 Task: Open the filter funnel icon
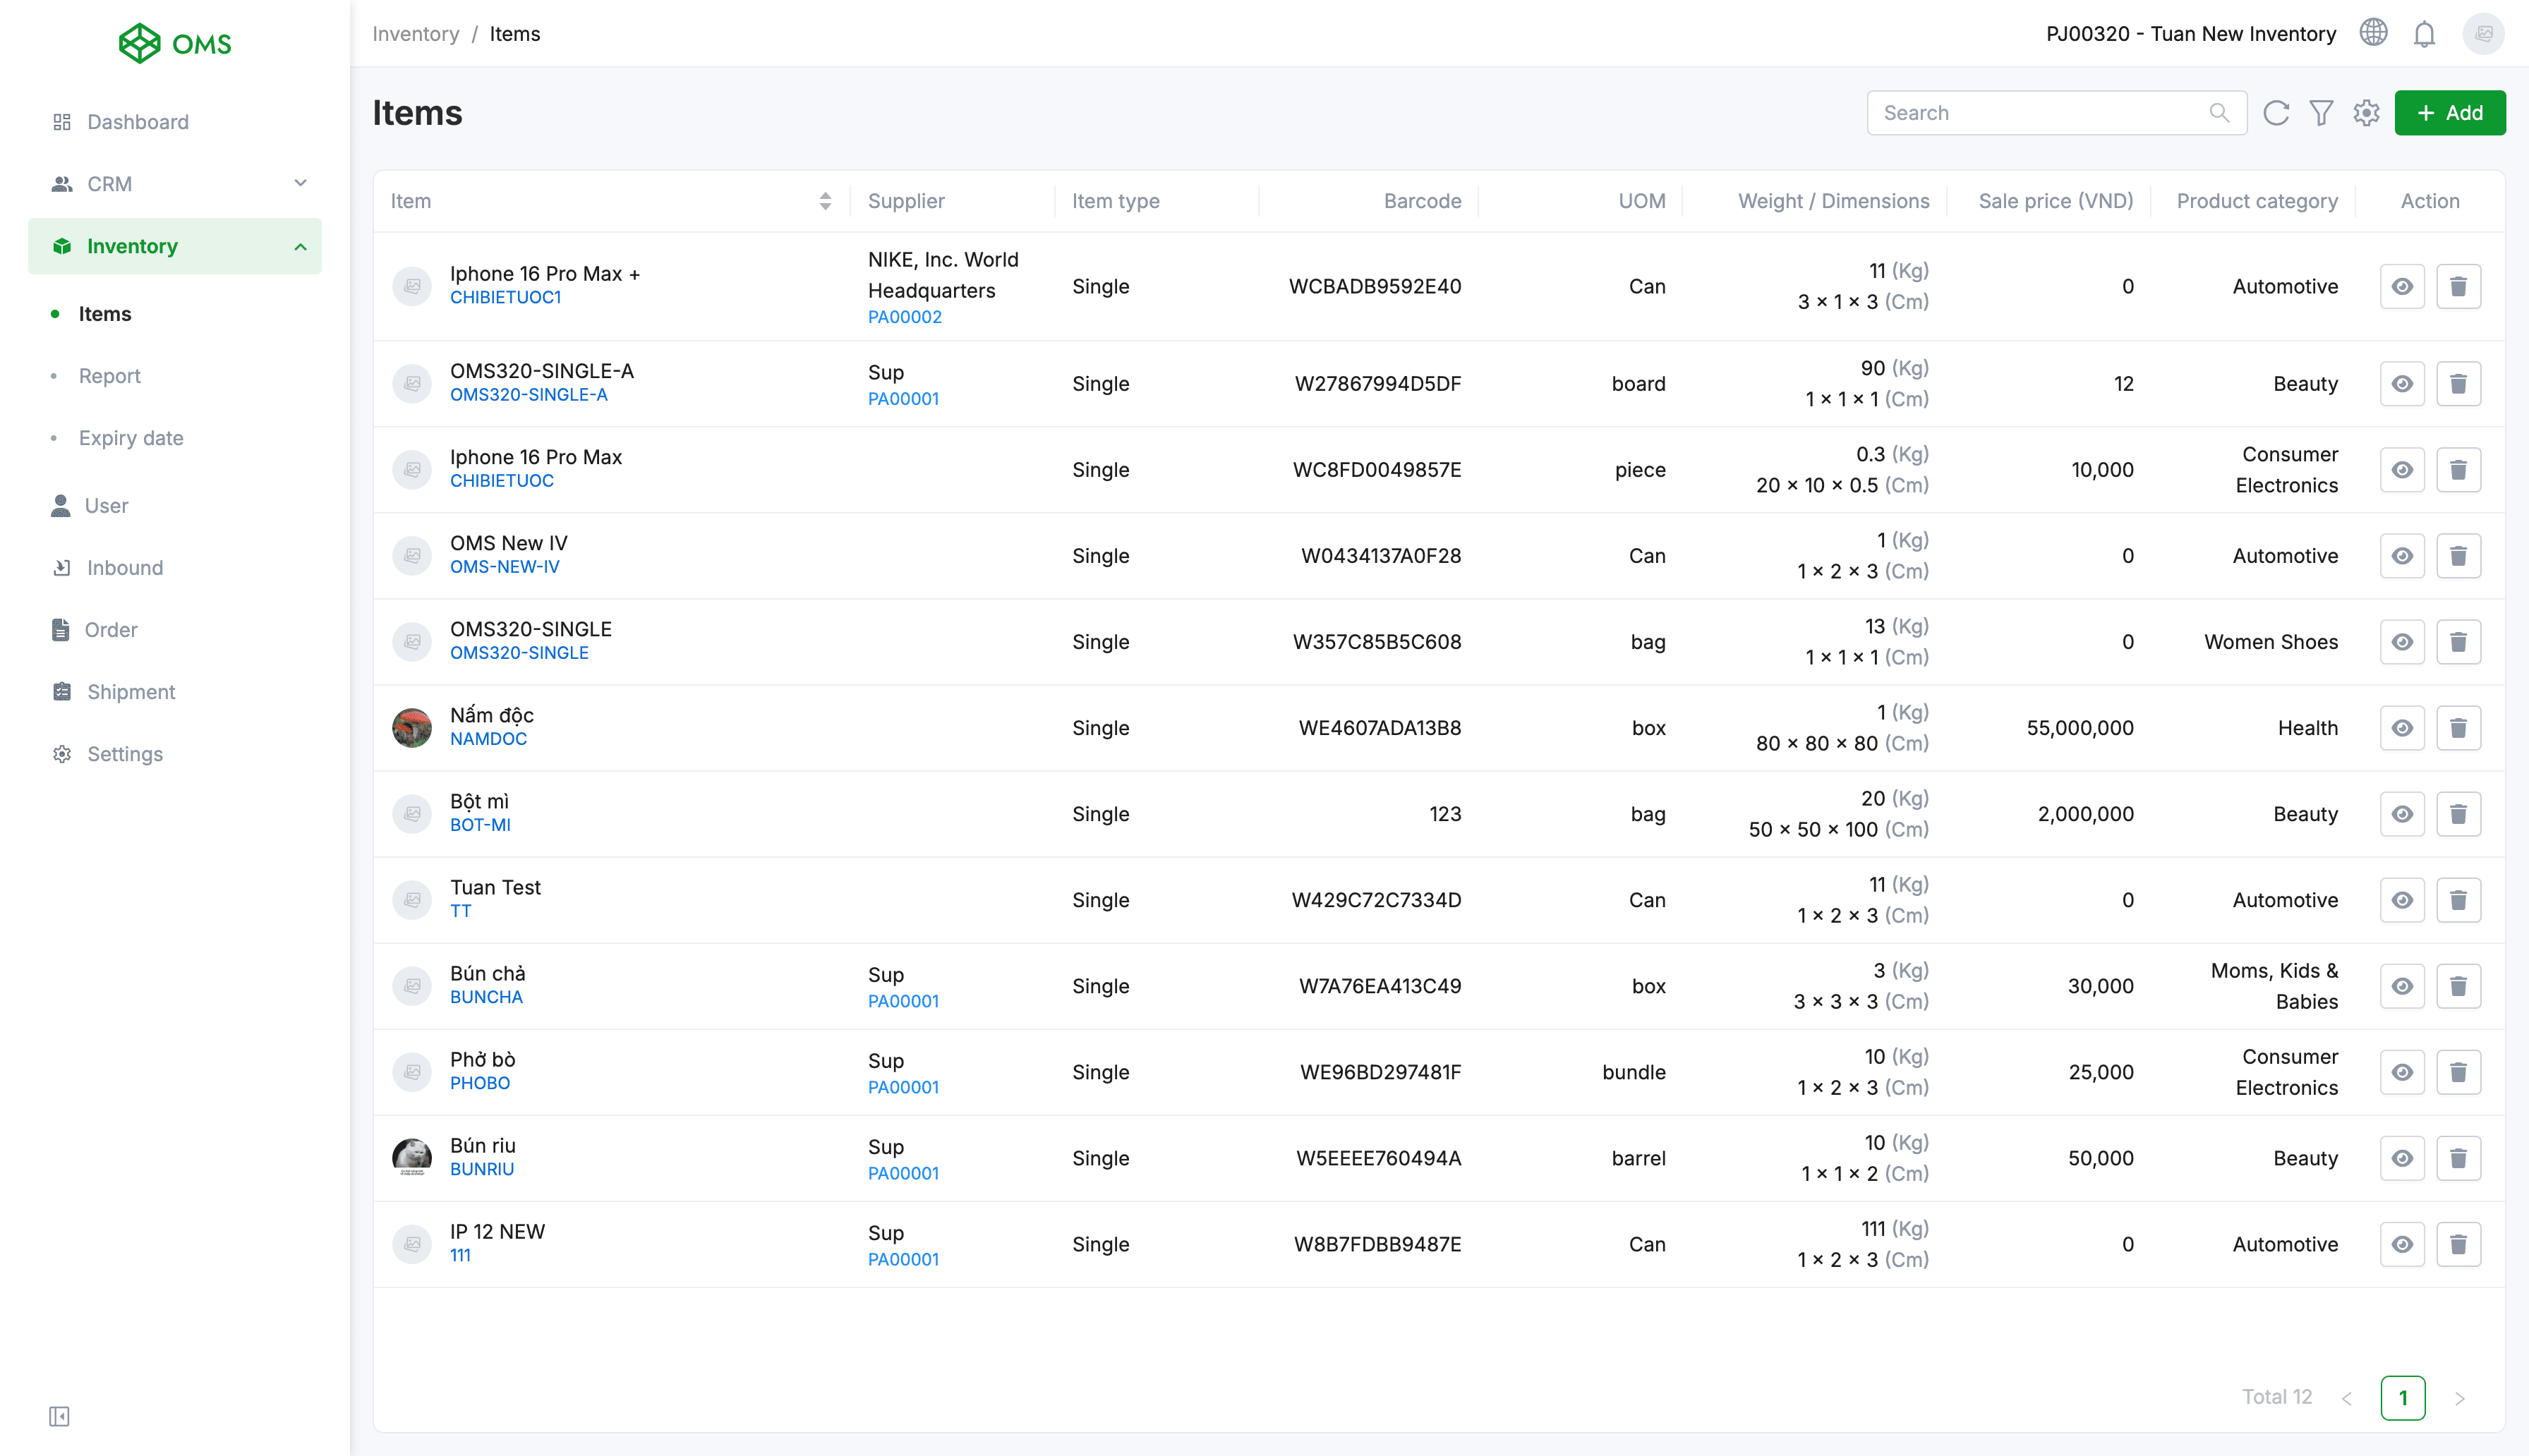point(2321,113)
